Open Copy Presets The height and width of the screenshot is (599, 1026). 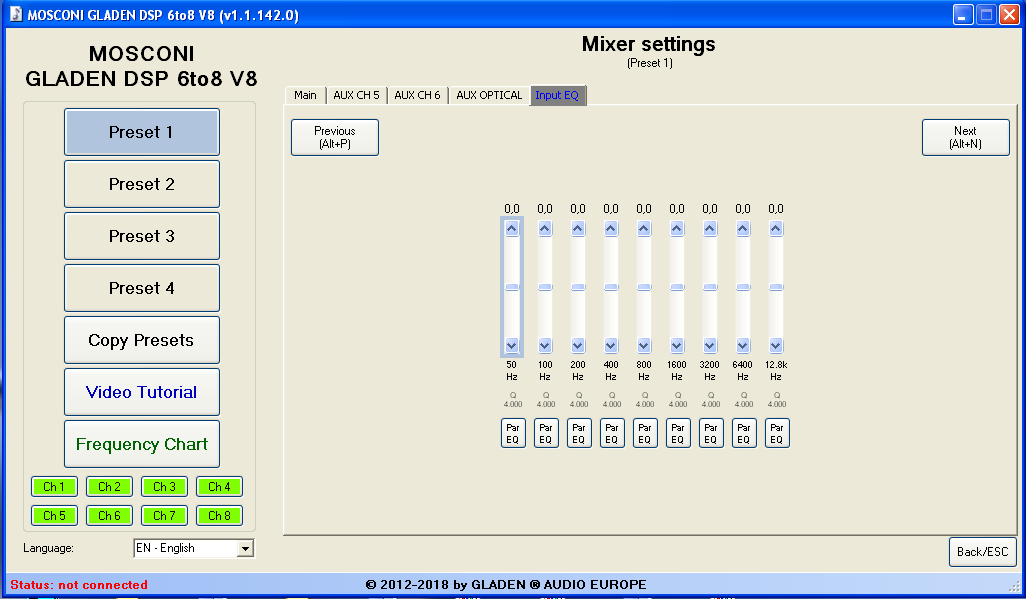point(142,340)
